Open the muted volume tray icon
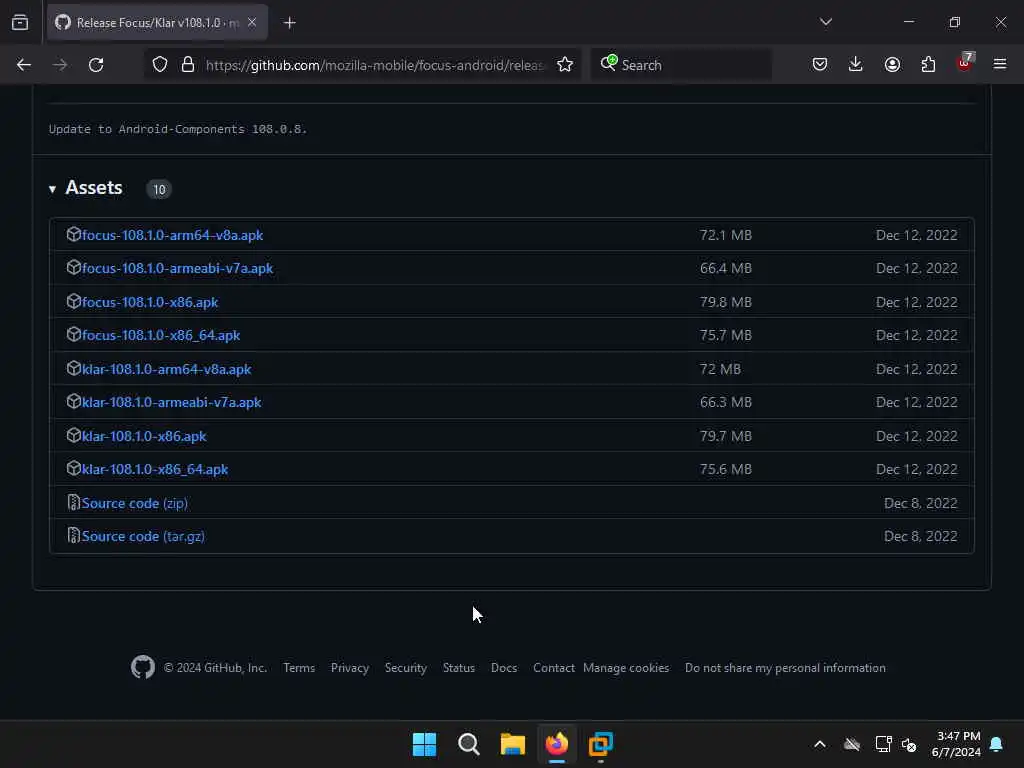Screen dimensions: 1024x768 (909, 744)
